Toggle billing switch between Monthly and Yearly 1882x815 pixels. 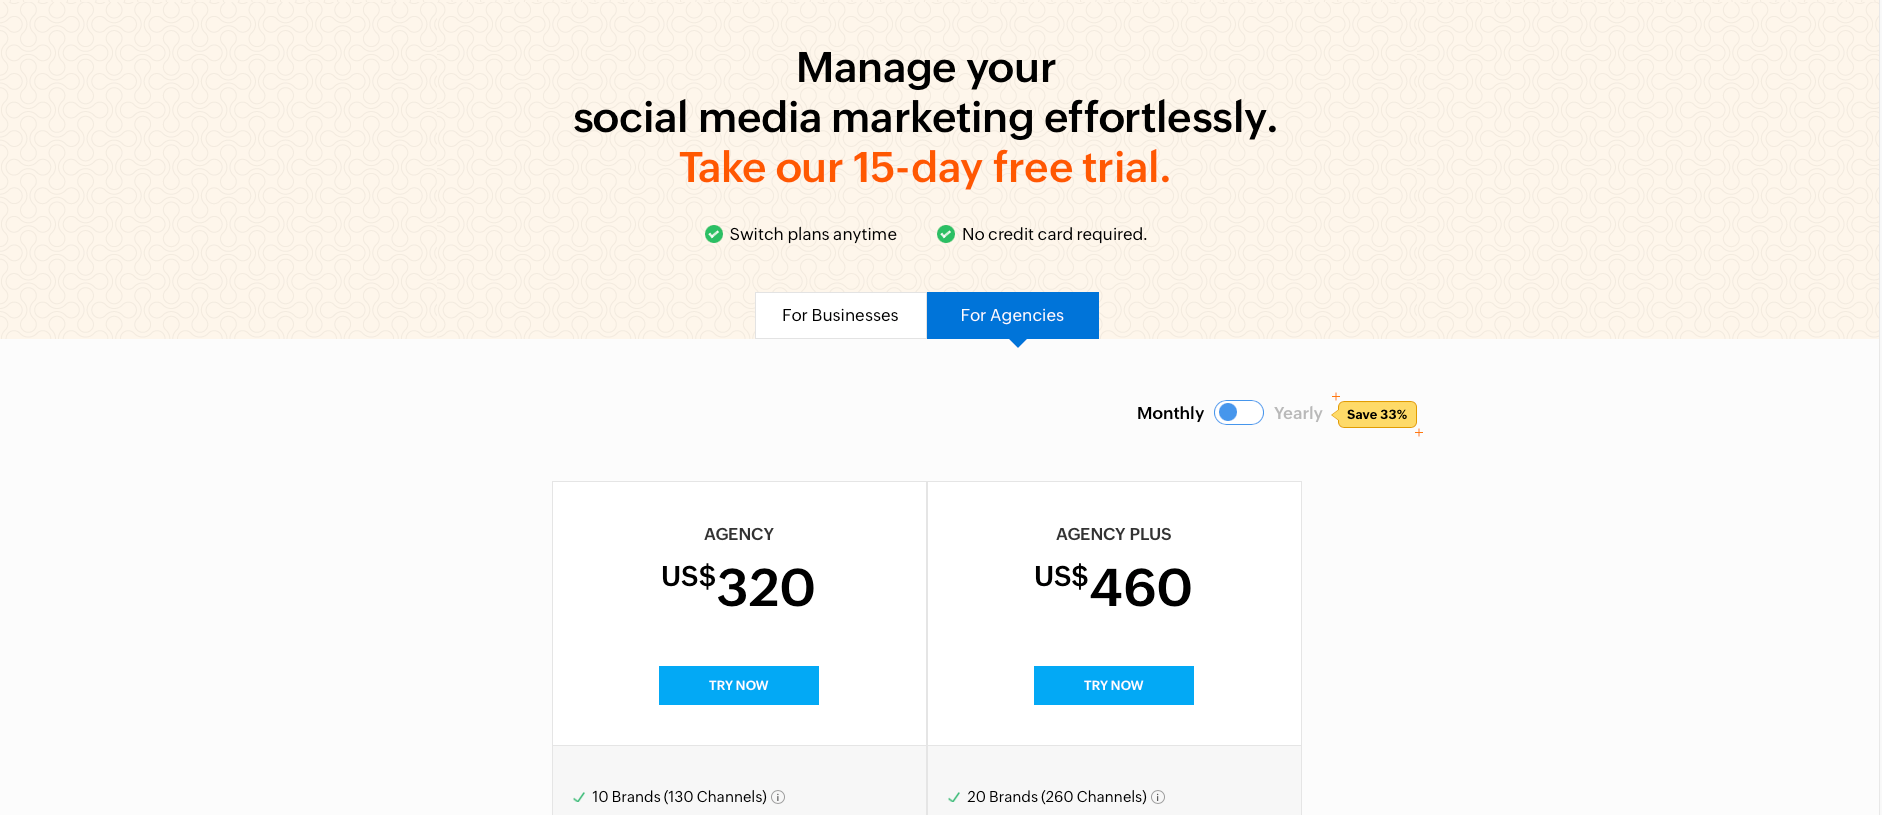[1239, 413]
